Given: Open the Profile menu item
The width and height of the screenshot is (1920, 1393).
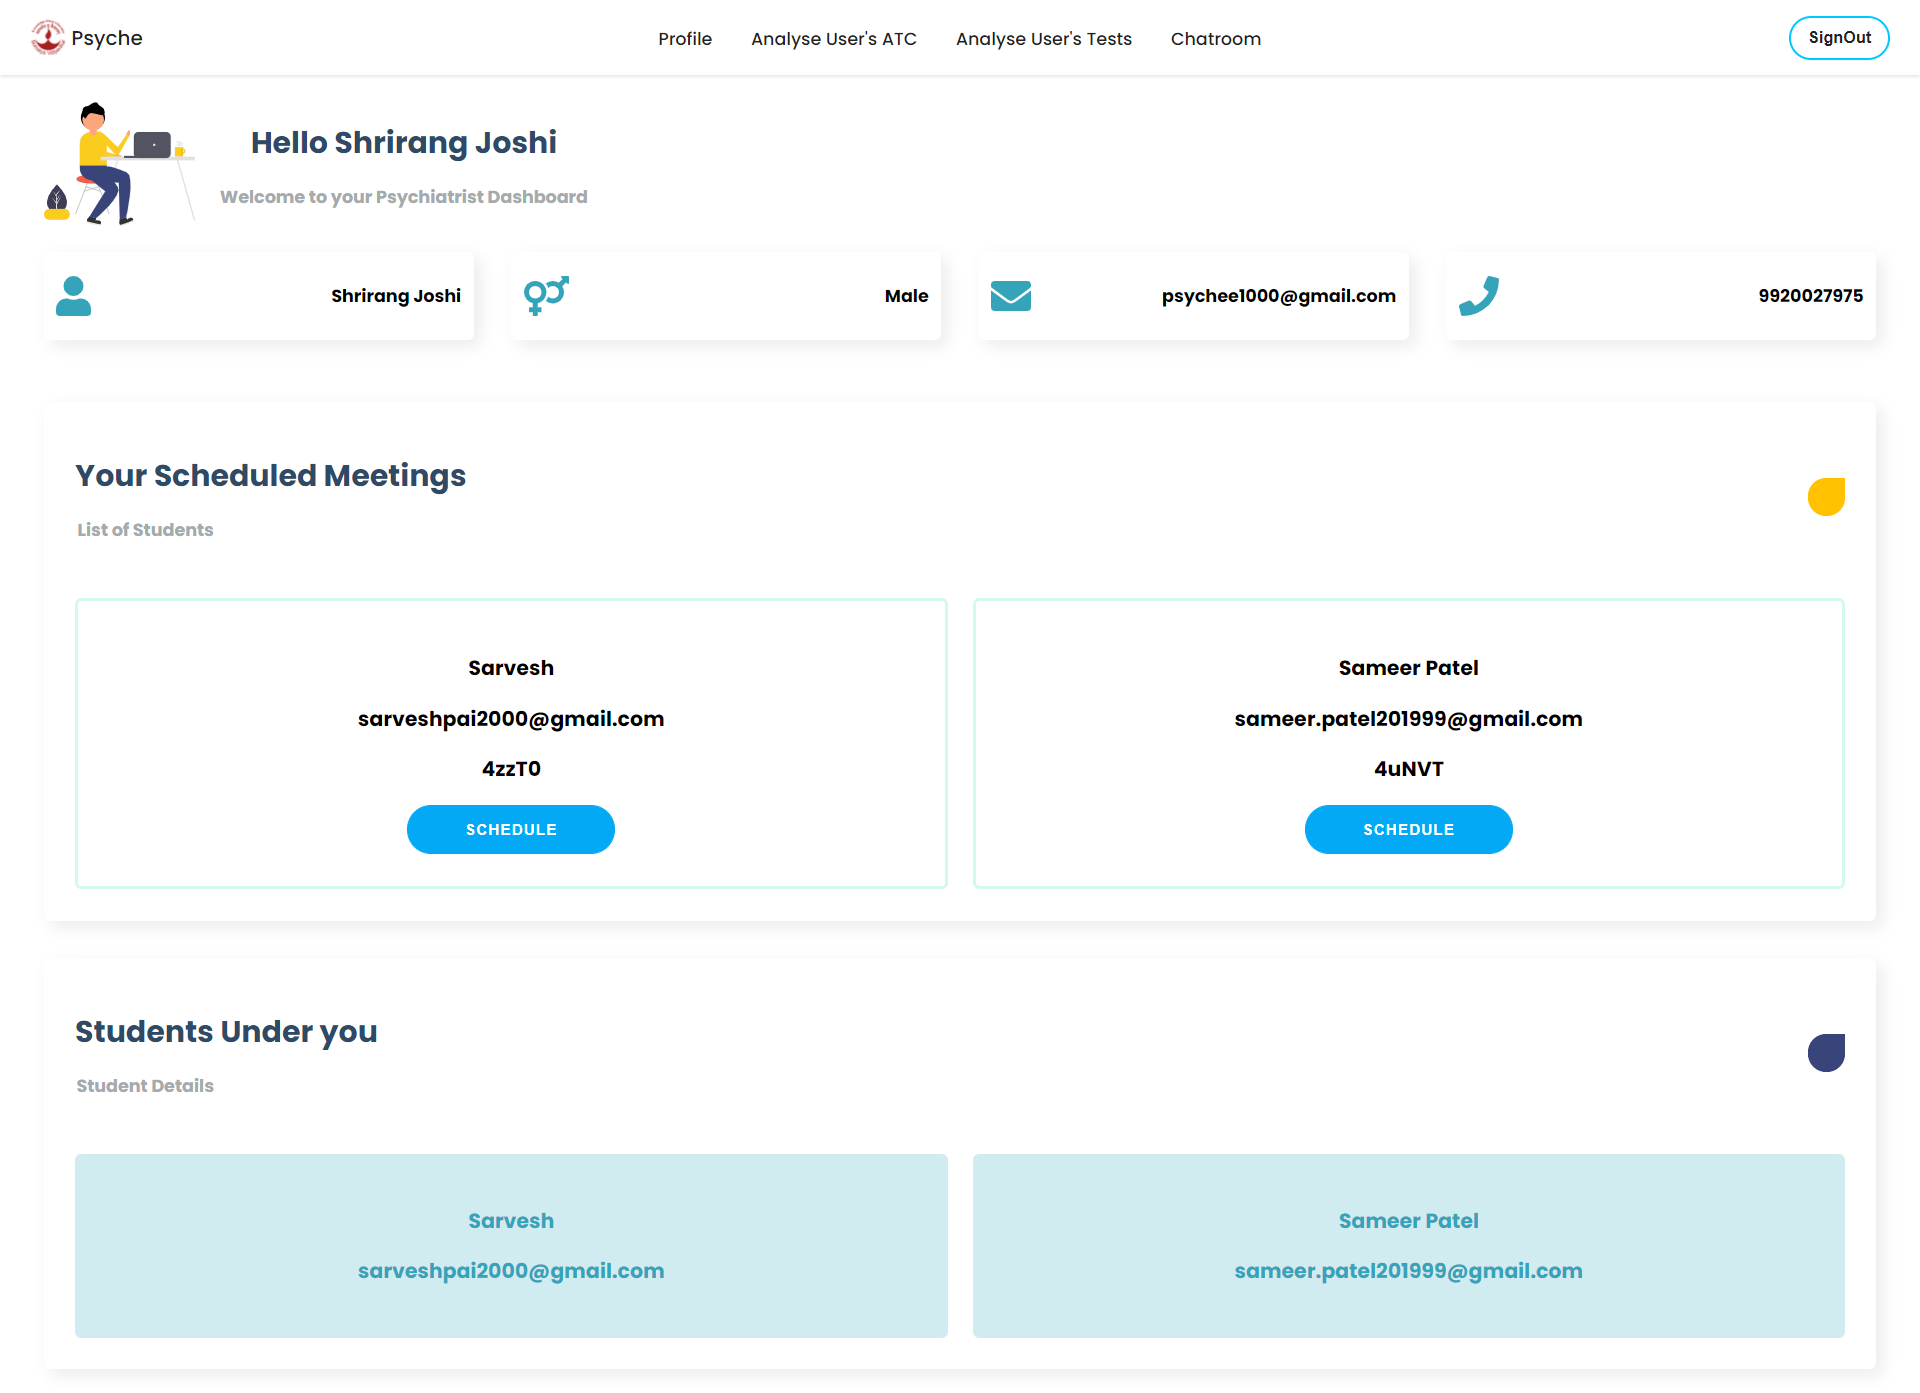Looking at the screenshot, I should point(685,39).
